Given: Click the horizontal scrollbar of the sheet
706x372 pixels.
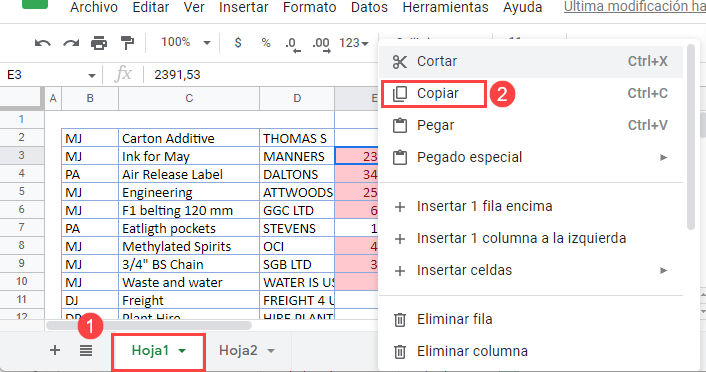Looking at the screenshot, I should pyautogui.click(x=149, y=325).
